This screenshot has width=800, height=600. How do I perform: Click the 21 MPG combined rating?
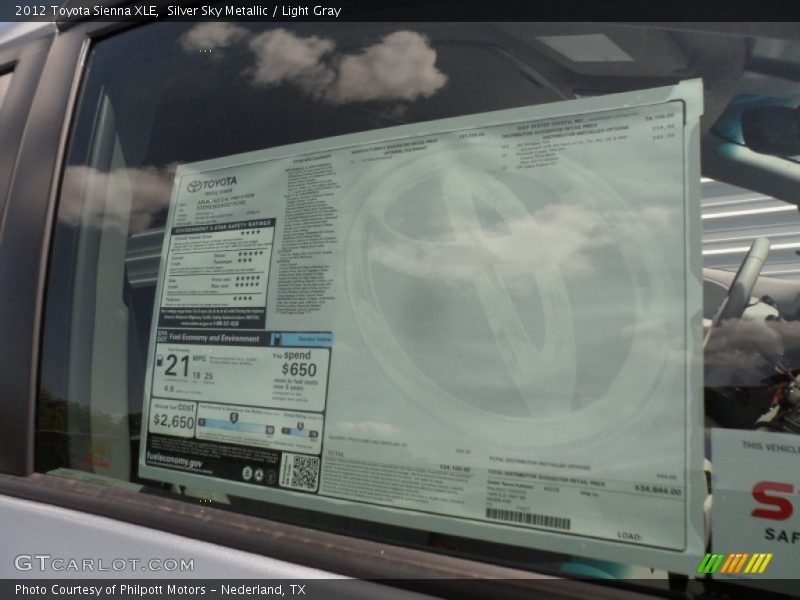coord(177,366)
